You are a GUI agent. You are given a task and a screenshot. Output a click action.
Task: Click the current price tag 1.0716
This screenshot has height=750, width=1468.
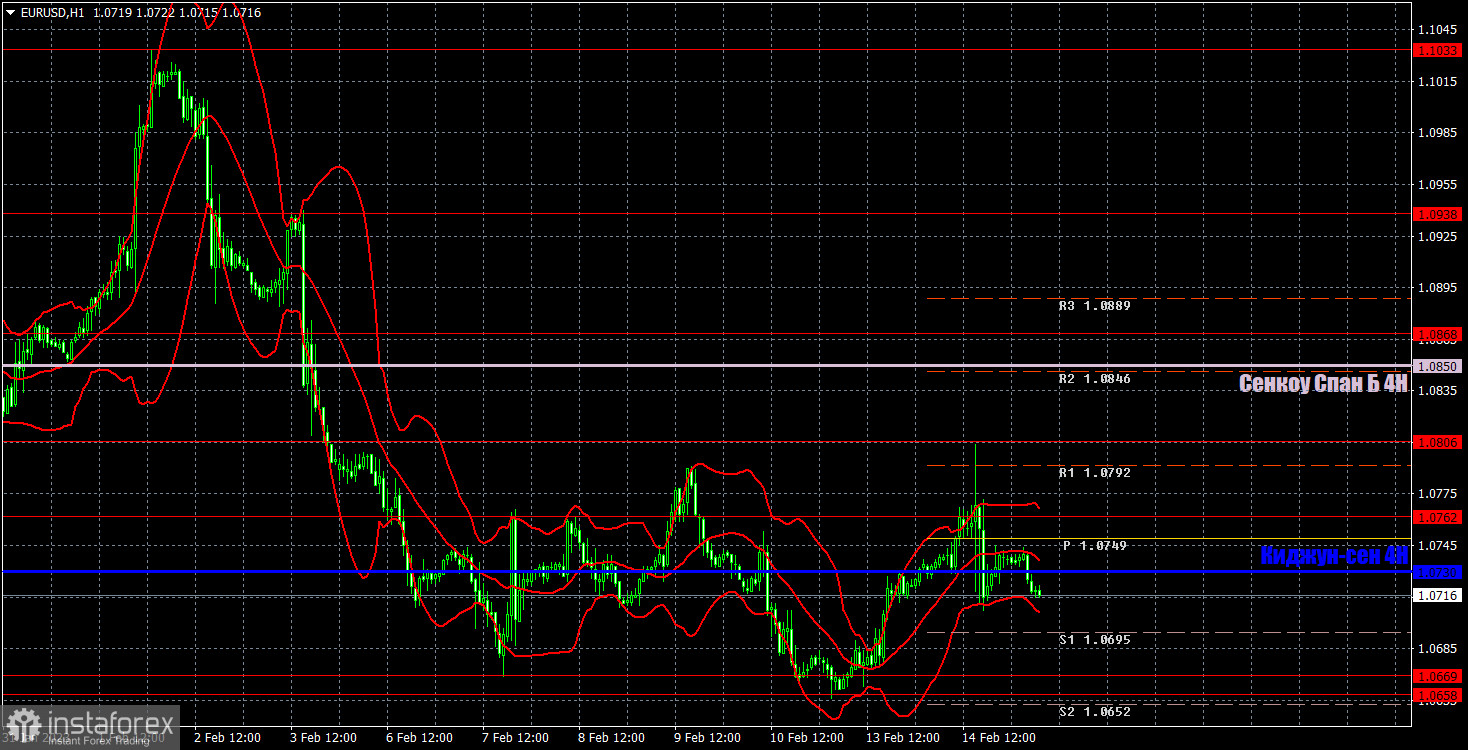coord(1438,596)
